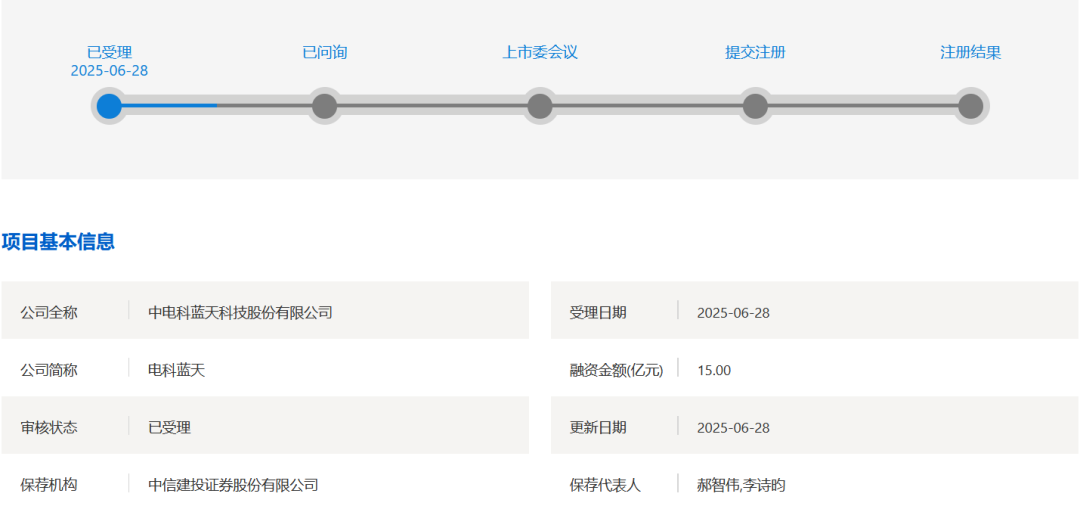Click the 更新日期 value 2025-06-28
Viewport: 1080px width, 506px height.
coord(734,428)
